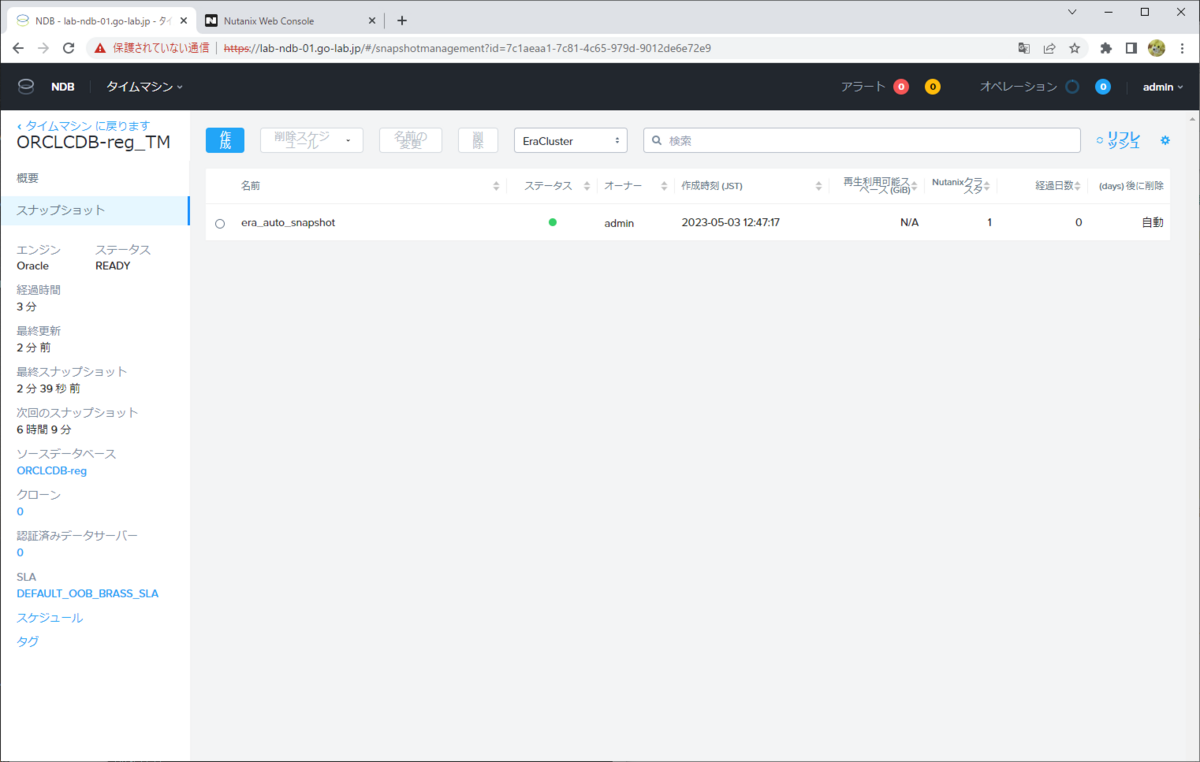1200x762 pixels.
Task: Close the NDB browser tab
Action: coord(183,20)
